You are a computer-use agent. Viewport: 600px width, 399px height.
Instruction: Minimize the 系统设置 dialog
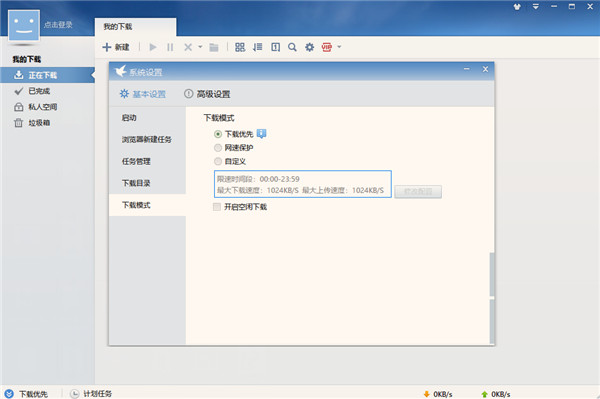tap(466, 69)
